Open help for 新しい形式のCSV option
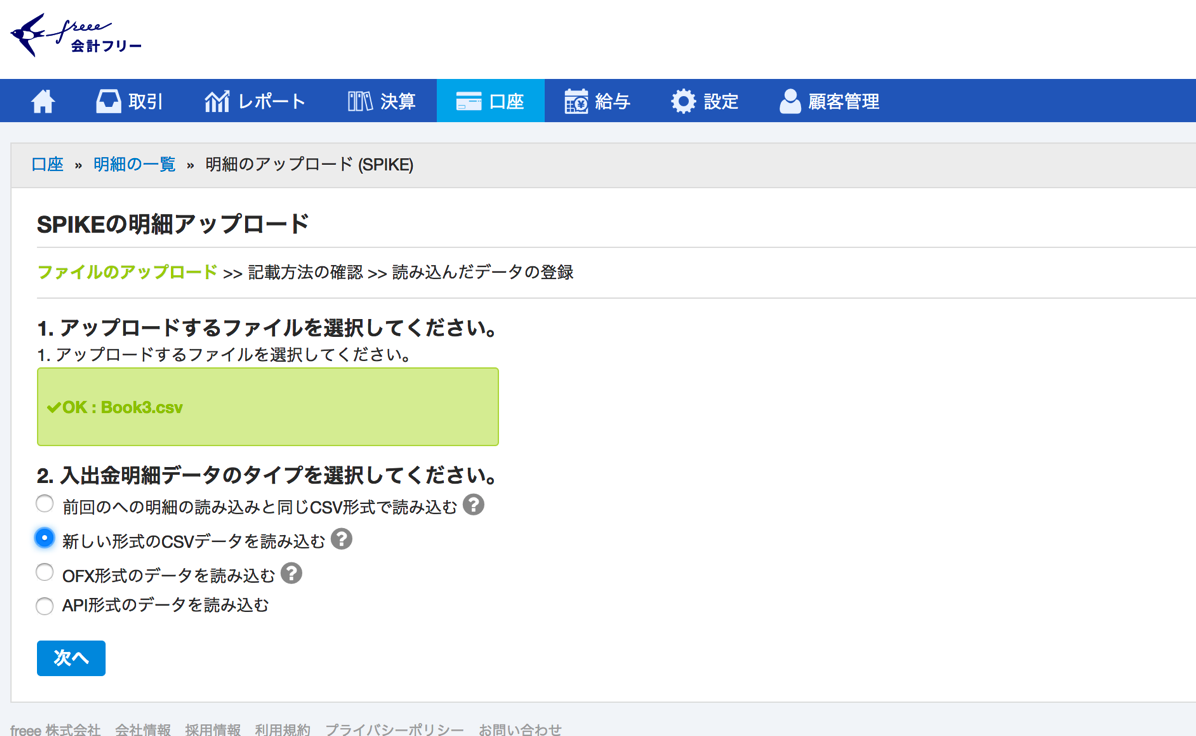The width and height of the screenshot is (1196, 736). 341,539
